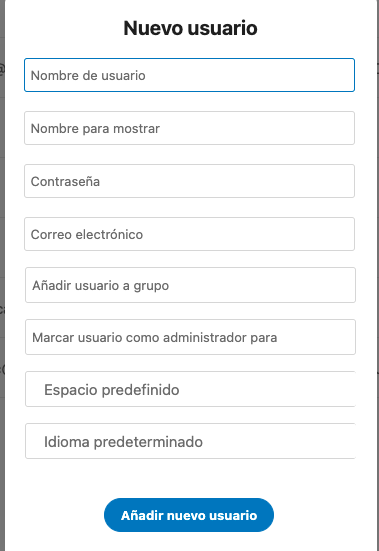Place cursor in the username text box

point(189,75)
